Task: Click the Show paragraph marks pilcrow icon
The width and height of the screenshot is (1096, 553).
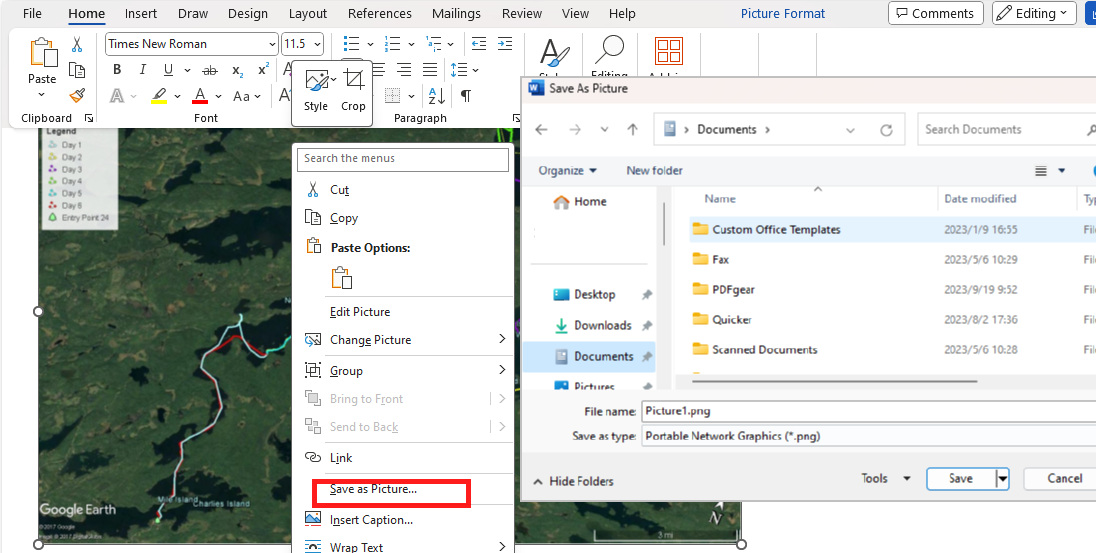Action: tap(465, 96)
